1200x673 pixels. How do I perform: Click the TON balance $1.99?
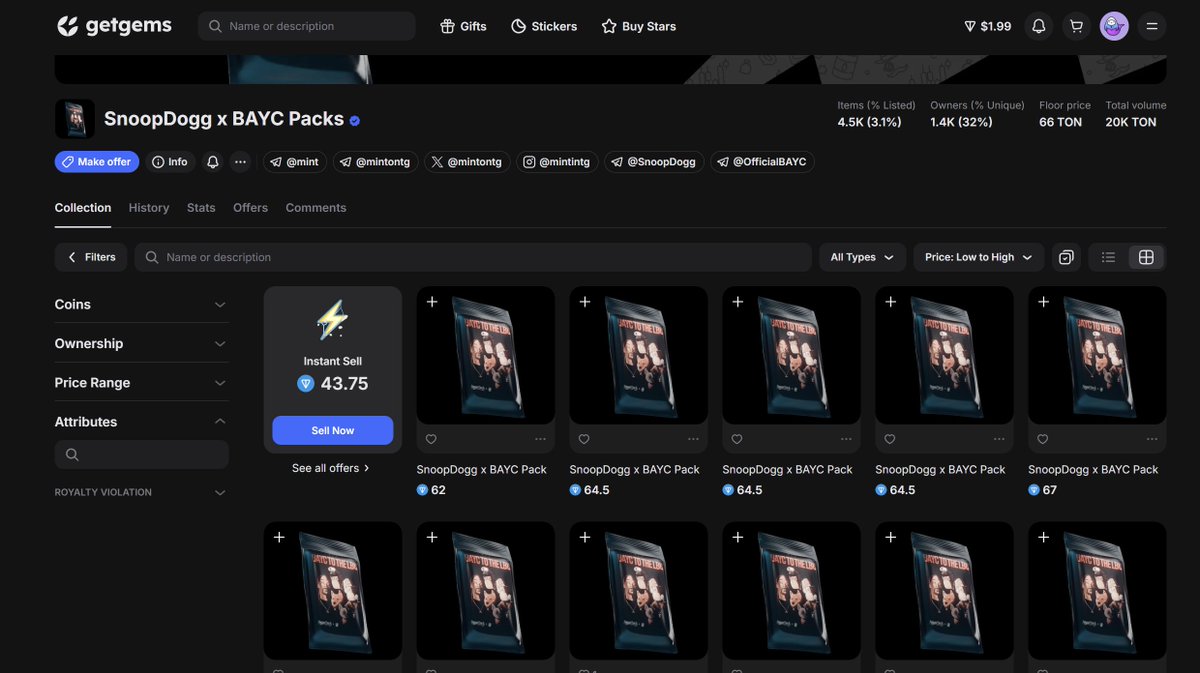pos(987,26)
